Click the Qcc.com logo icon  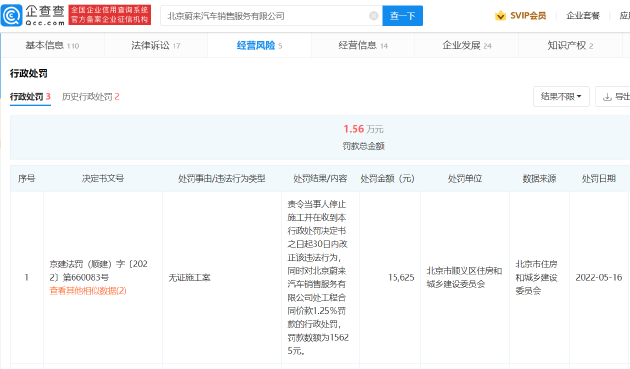pos(12,16)
